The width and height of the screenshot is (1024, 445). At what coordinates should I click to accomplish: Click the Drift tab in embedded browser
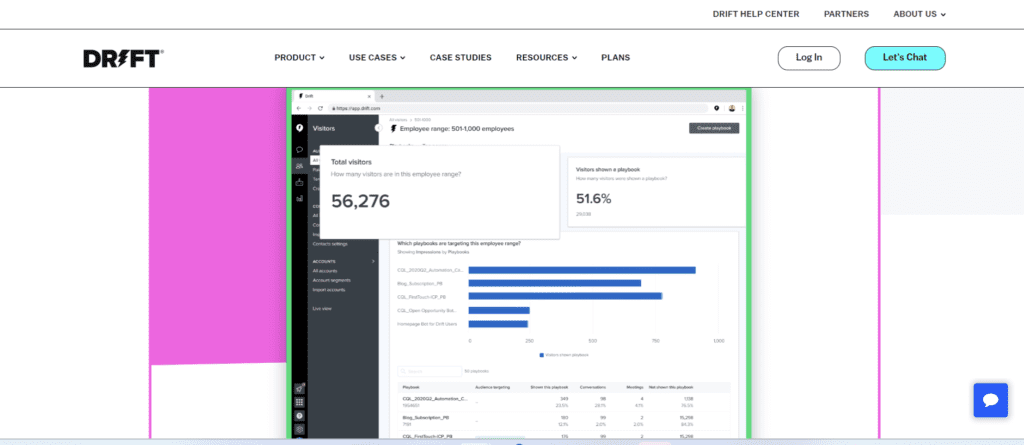335,96
